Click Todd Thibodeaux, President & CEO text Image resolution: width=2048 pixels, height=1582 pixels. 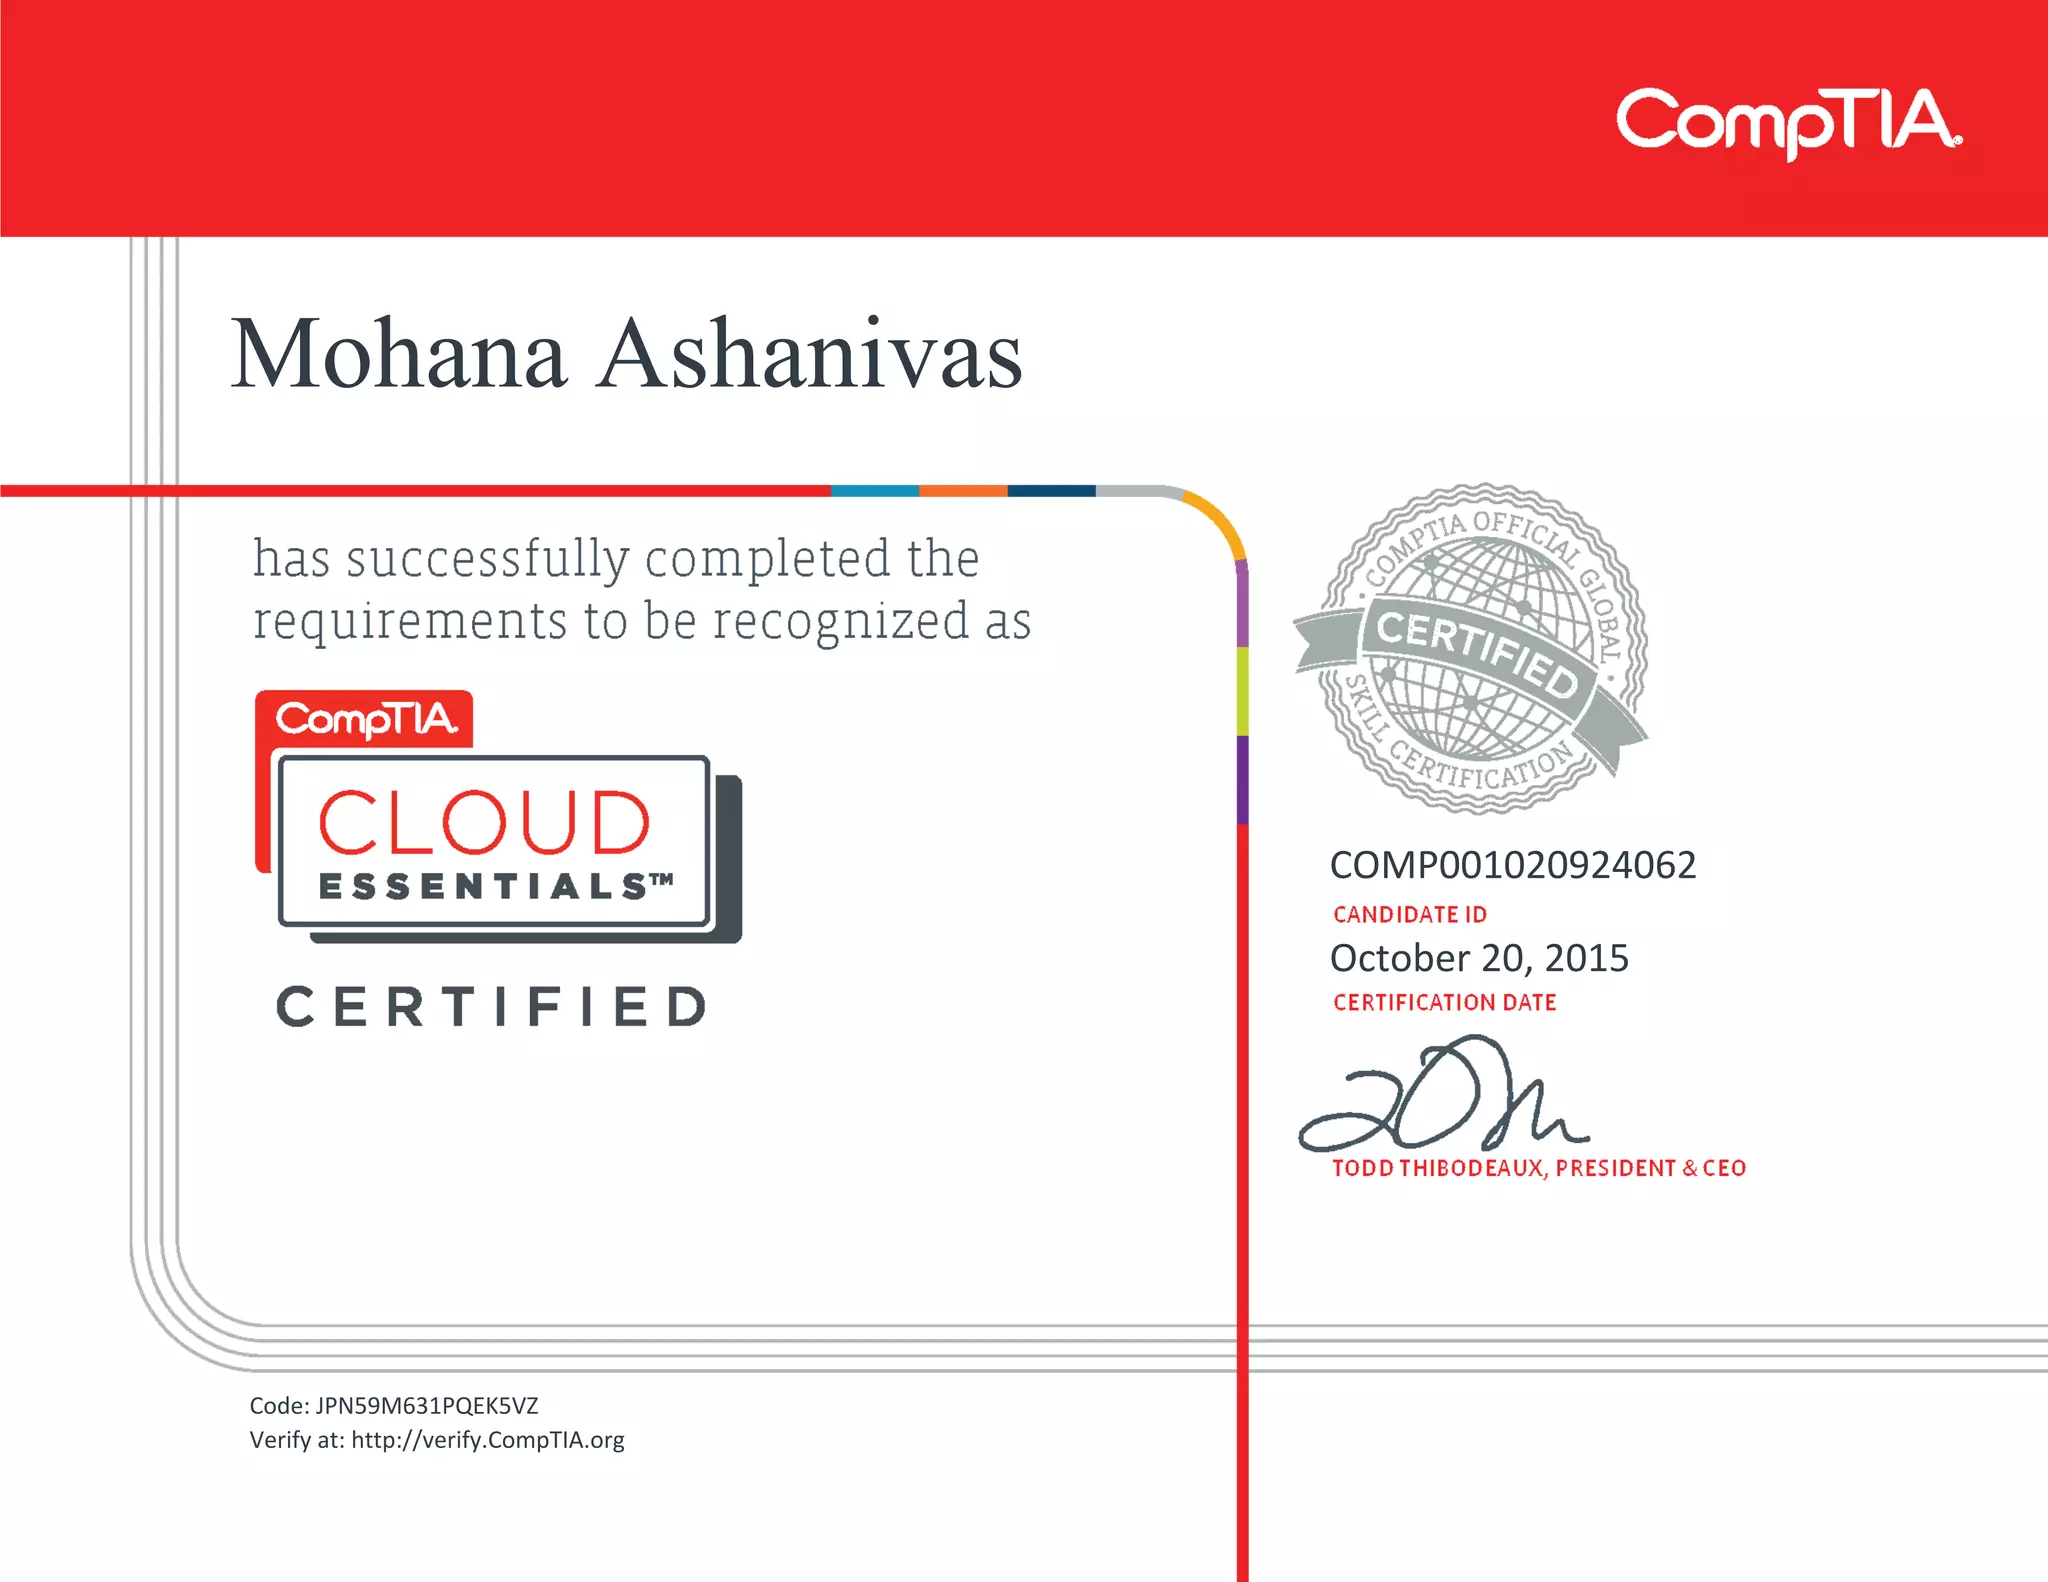click(x=1538, y=1168)
